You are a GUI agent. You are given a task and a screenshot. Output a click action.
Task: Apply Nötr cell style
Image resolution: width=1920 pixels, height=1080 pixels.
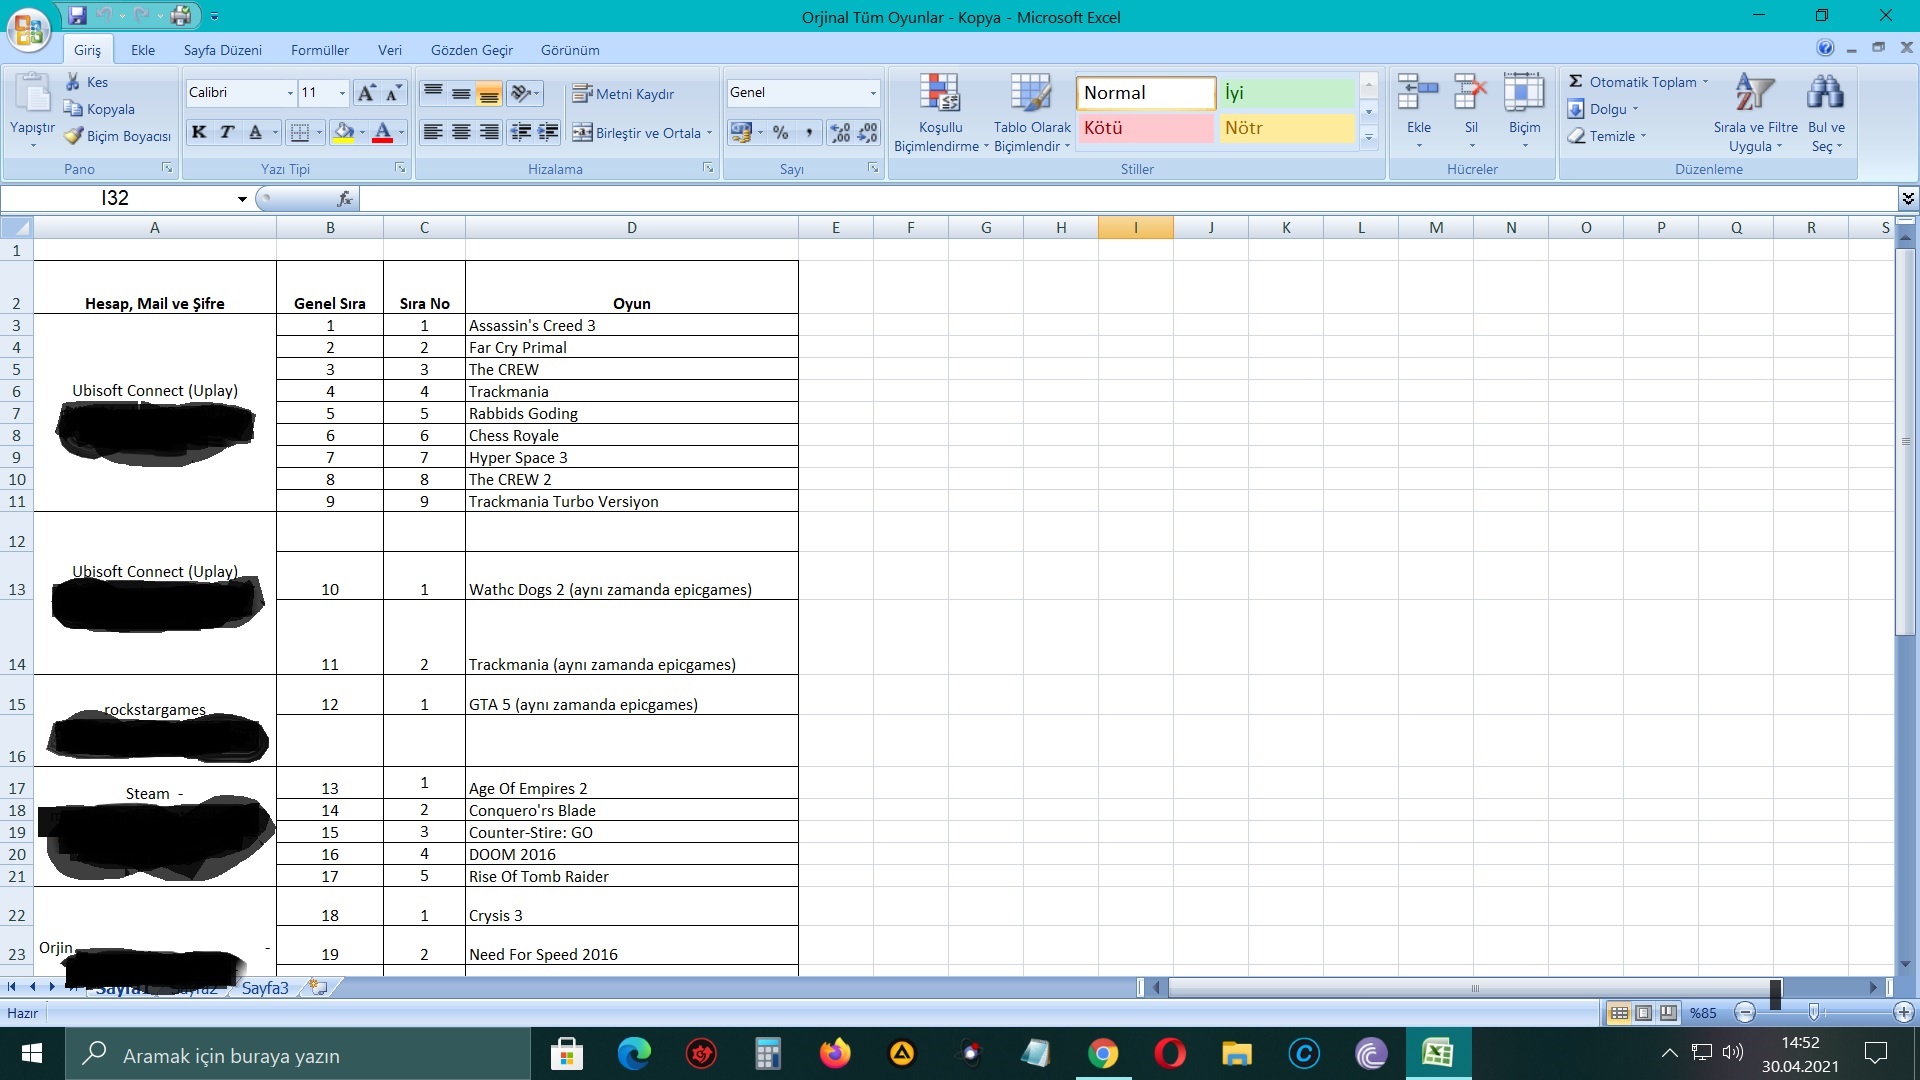click(x=1286, y=128)
